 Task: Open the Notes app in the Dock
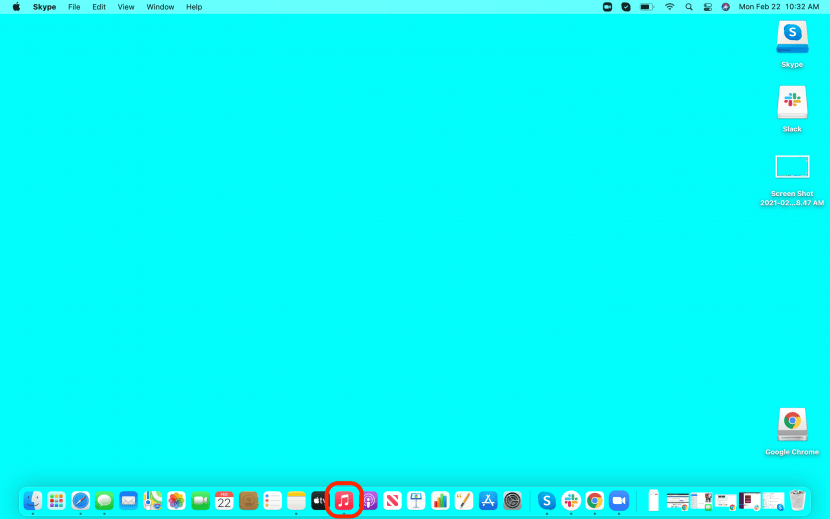pos(296,500)
